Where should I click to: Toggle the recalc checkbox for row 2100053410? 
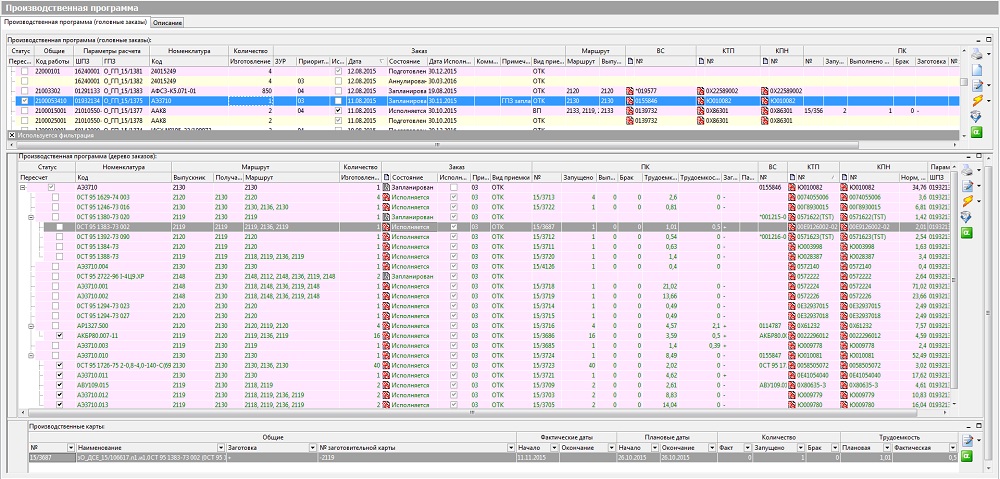coord(25,101)
